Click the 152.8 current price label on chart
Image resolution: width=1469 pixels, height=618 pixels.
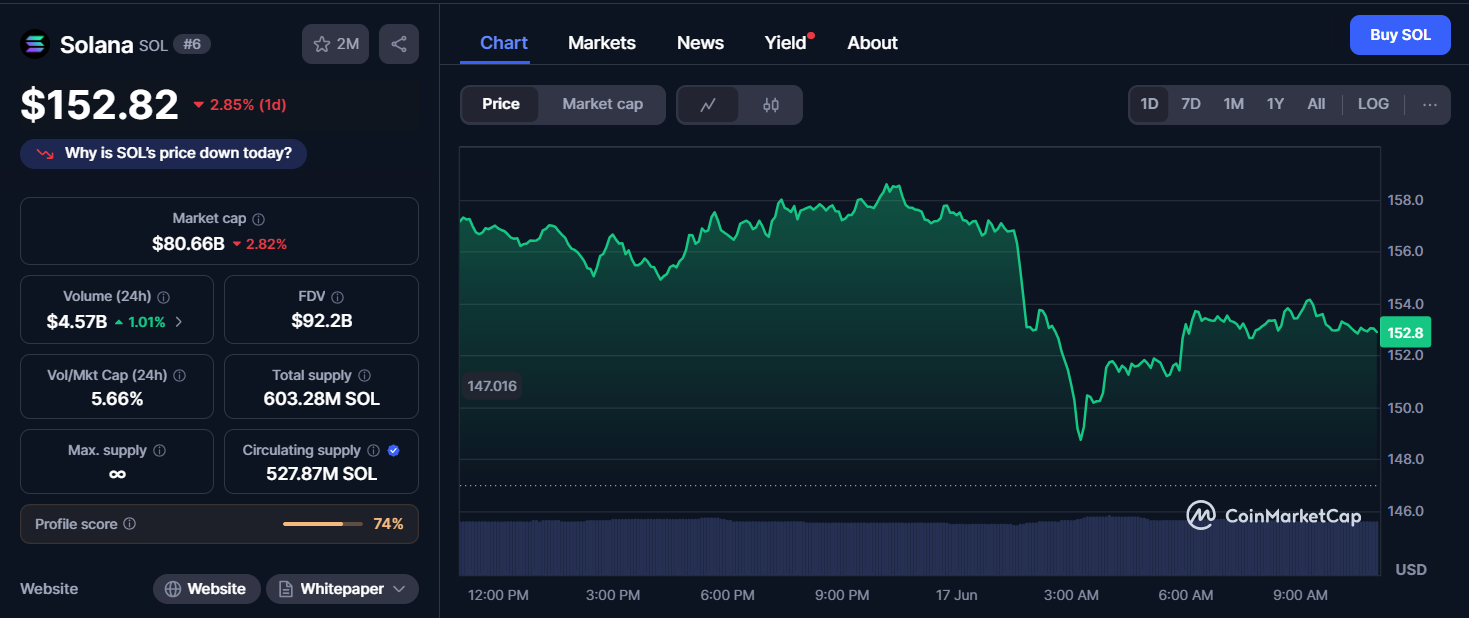(1405, 333)
